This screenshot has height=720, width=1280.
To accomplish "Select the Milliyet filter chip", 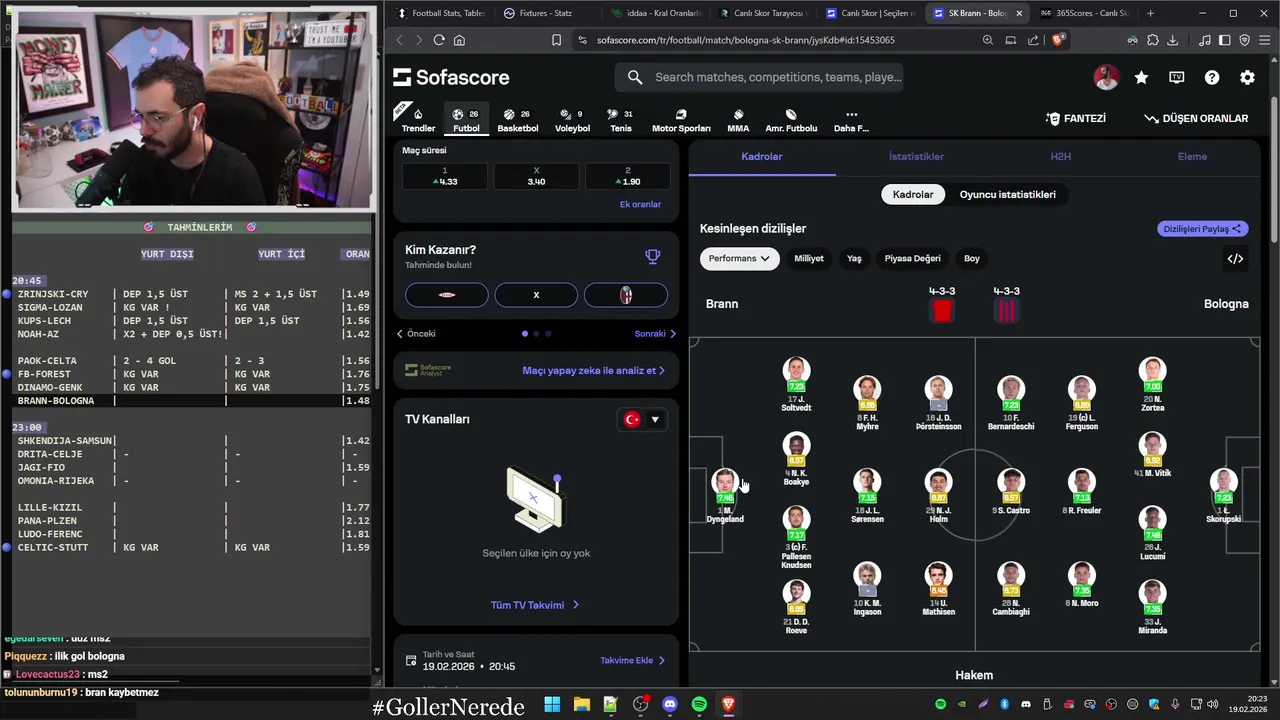I will pos(809,258).
